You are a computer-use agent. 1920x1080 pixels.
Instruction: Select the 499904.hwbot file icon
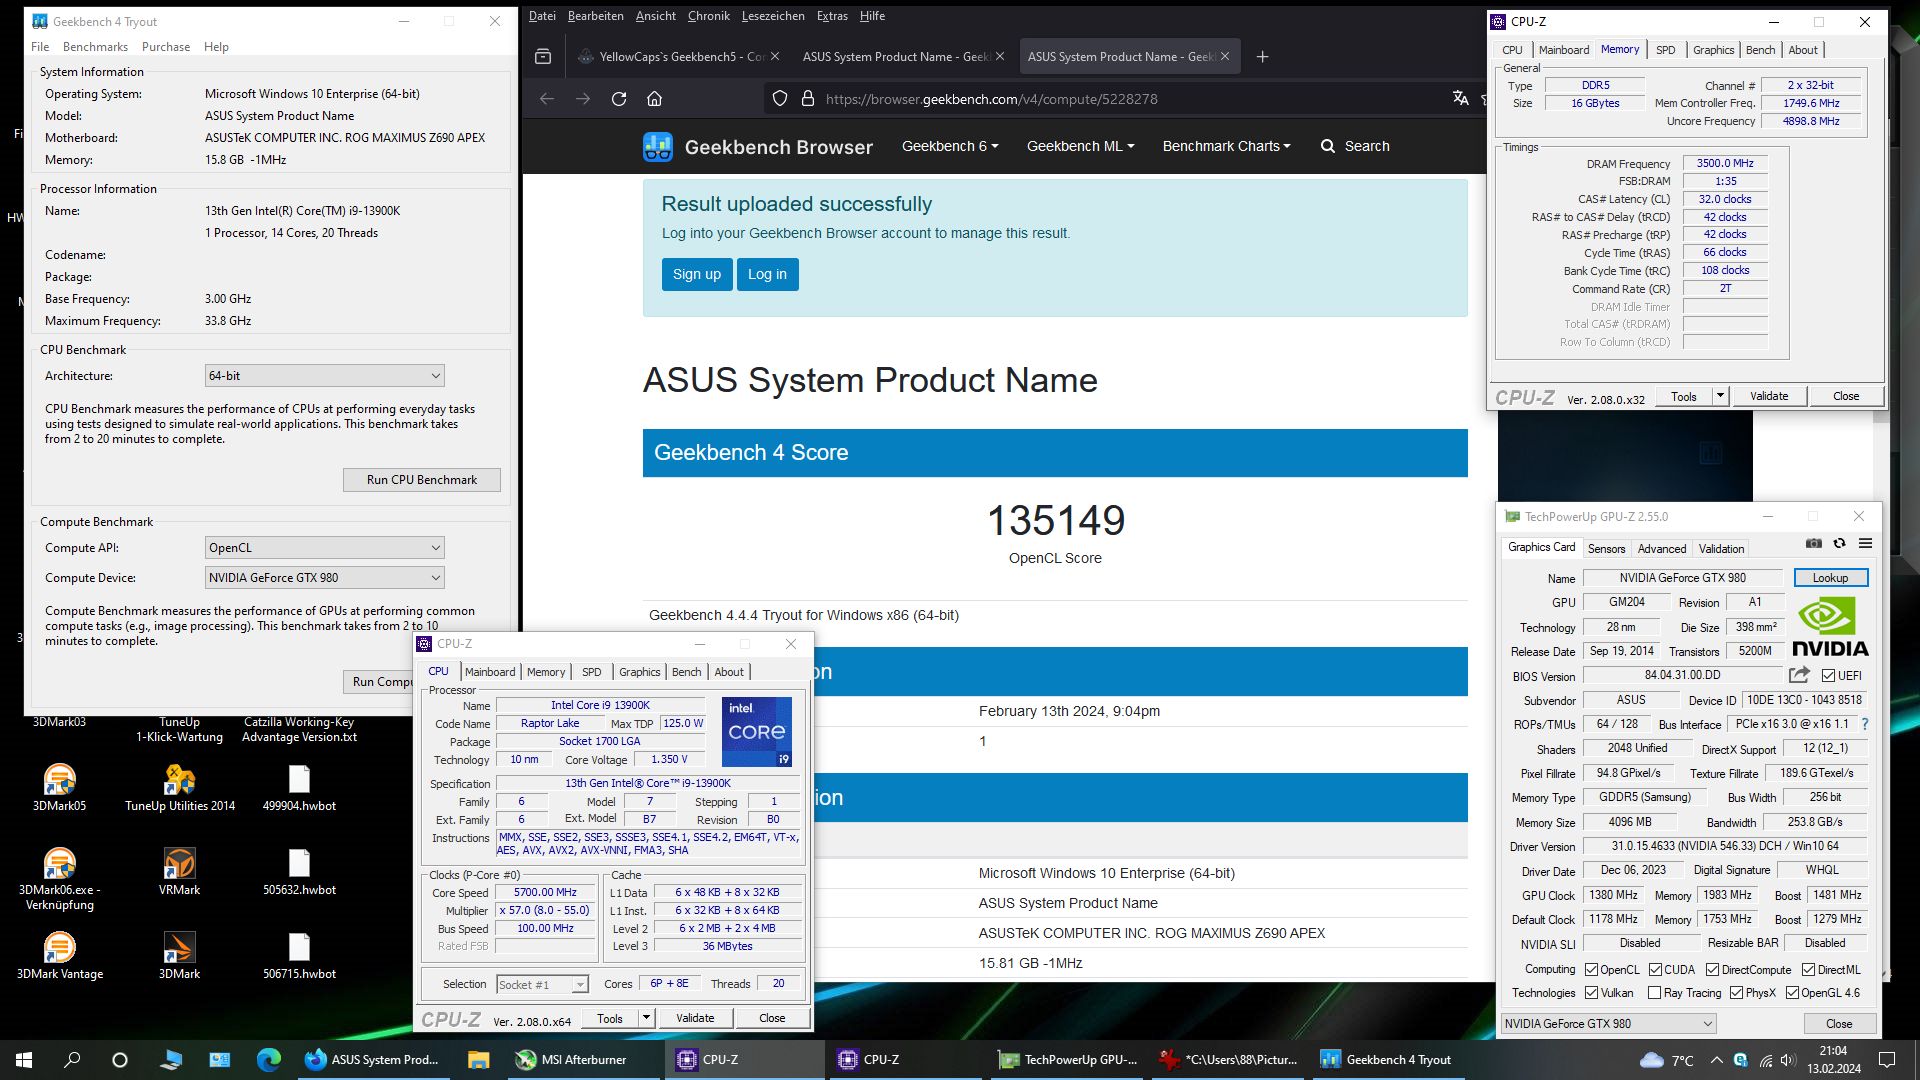299,787
